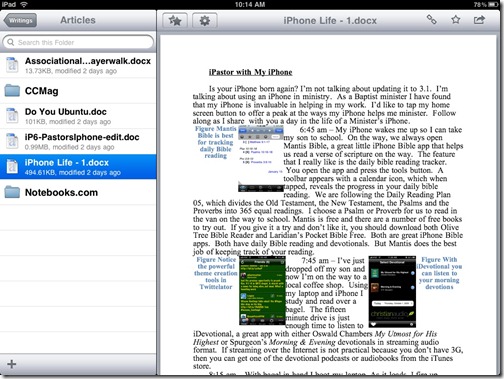
Task: Open the CCMag folder
Action: point(78,91)
